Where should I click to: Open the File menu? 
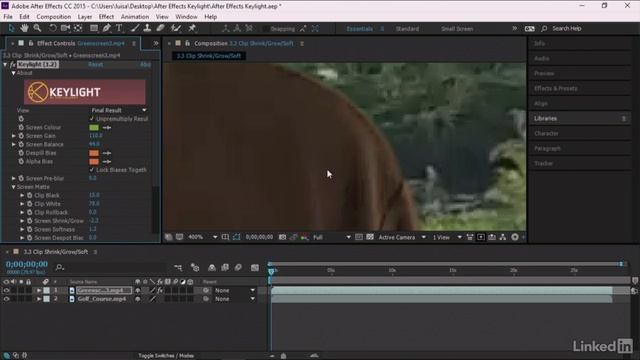pyautogui.click(x=8, y=17)
